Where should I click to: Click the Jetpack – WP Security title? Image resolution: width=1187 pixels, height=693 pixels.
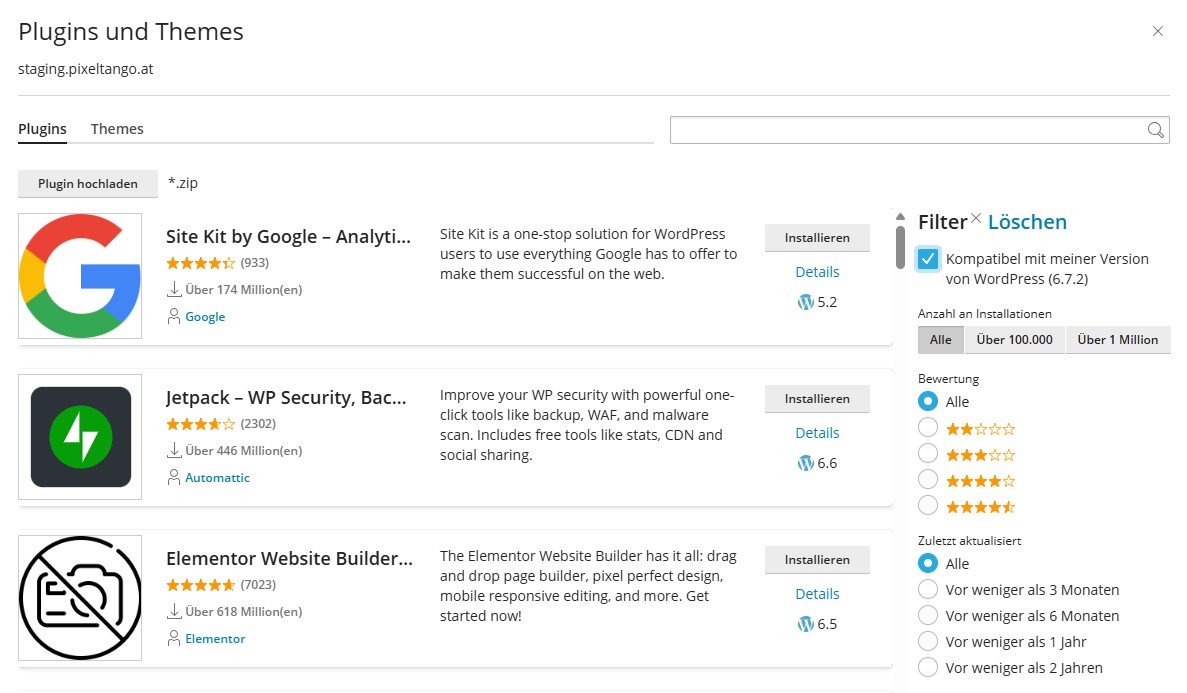(286, 398)
